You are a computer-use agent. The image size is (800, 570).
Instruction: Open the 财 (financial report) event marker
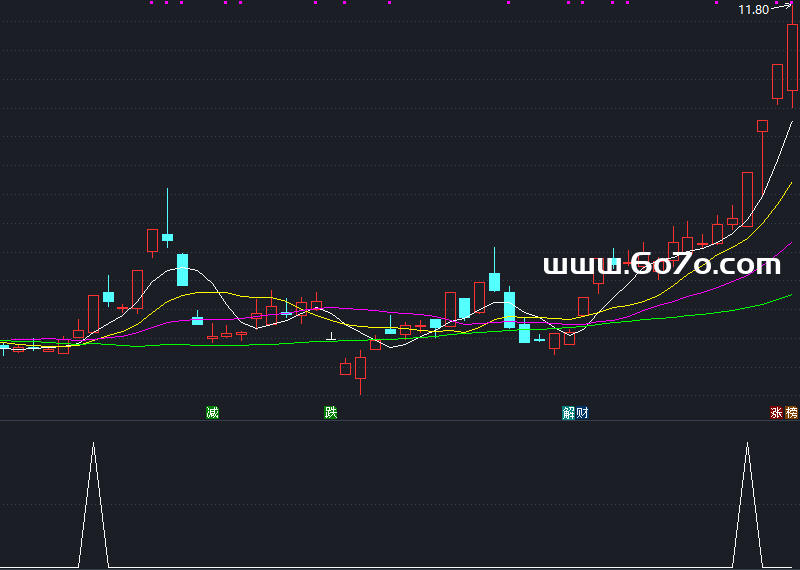tap(582, 412)
